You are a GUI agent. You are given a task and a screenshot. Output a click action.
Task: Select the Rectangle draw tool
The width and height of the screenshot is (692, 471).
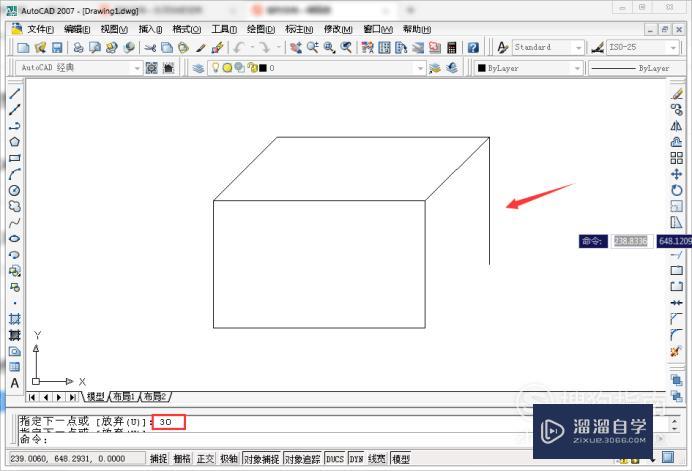tap(15, 158)
